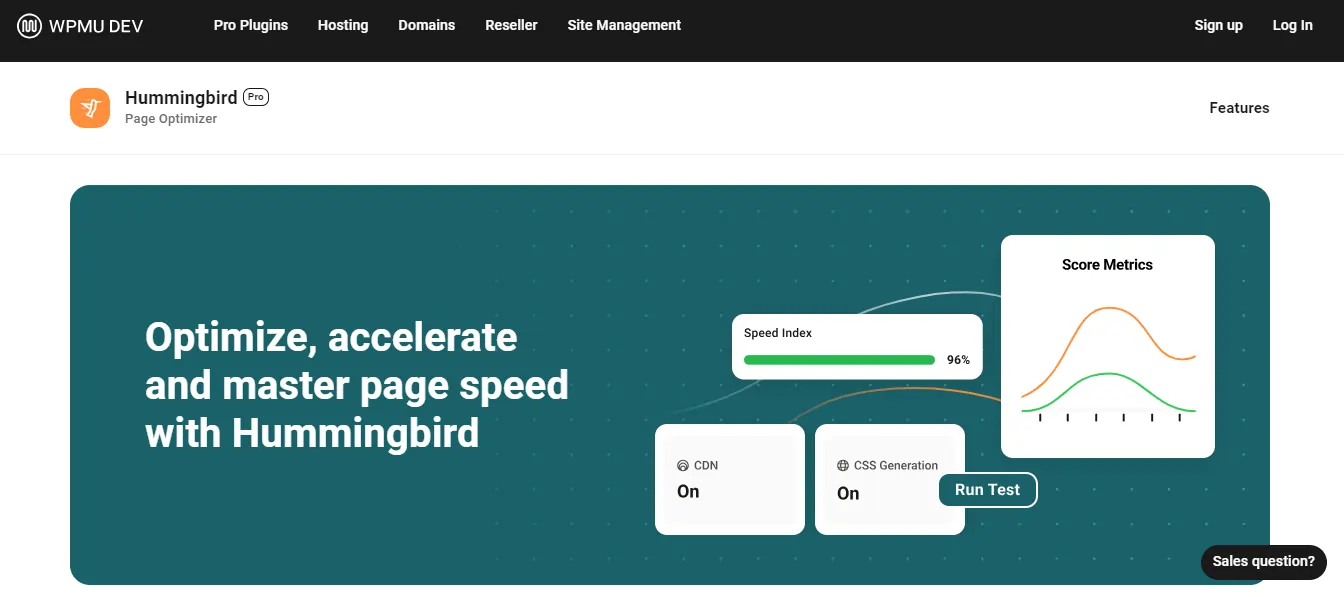Click the WPMU DEV logo icon

point(28,25)
